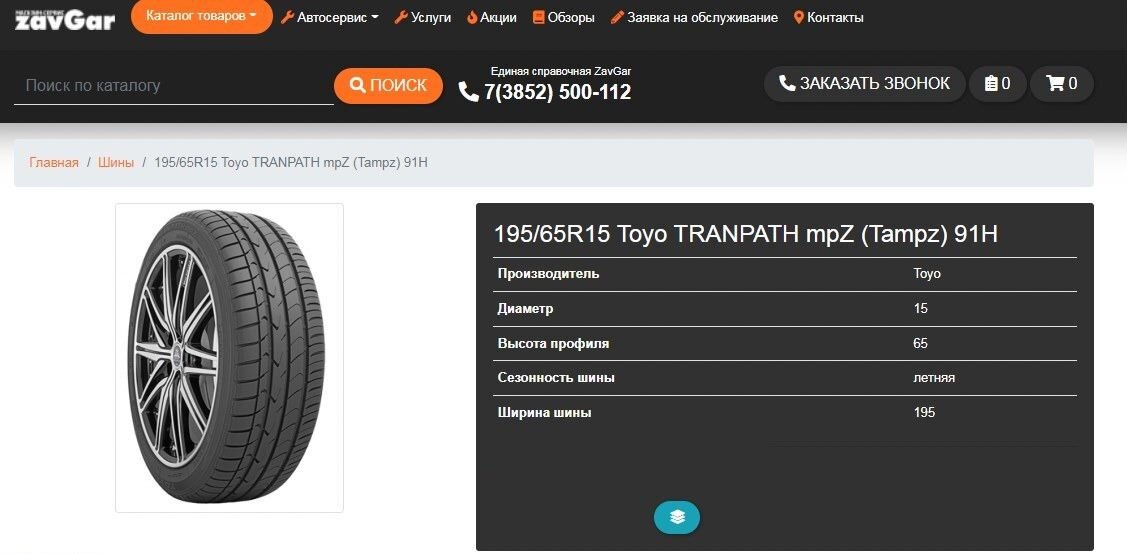This screenshot has height=554, width=1128.
Task: Open the Обзоры section
Action: tap(563, 17)
